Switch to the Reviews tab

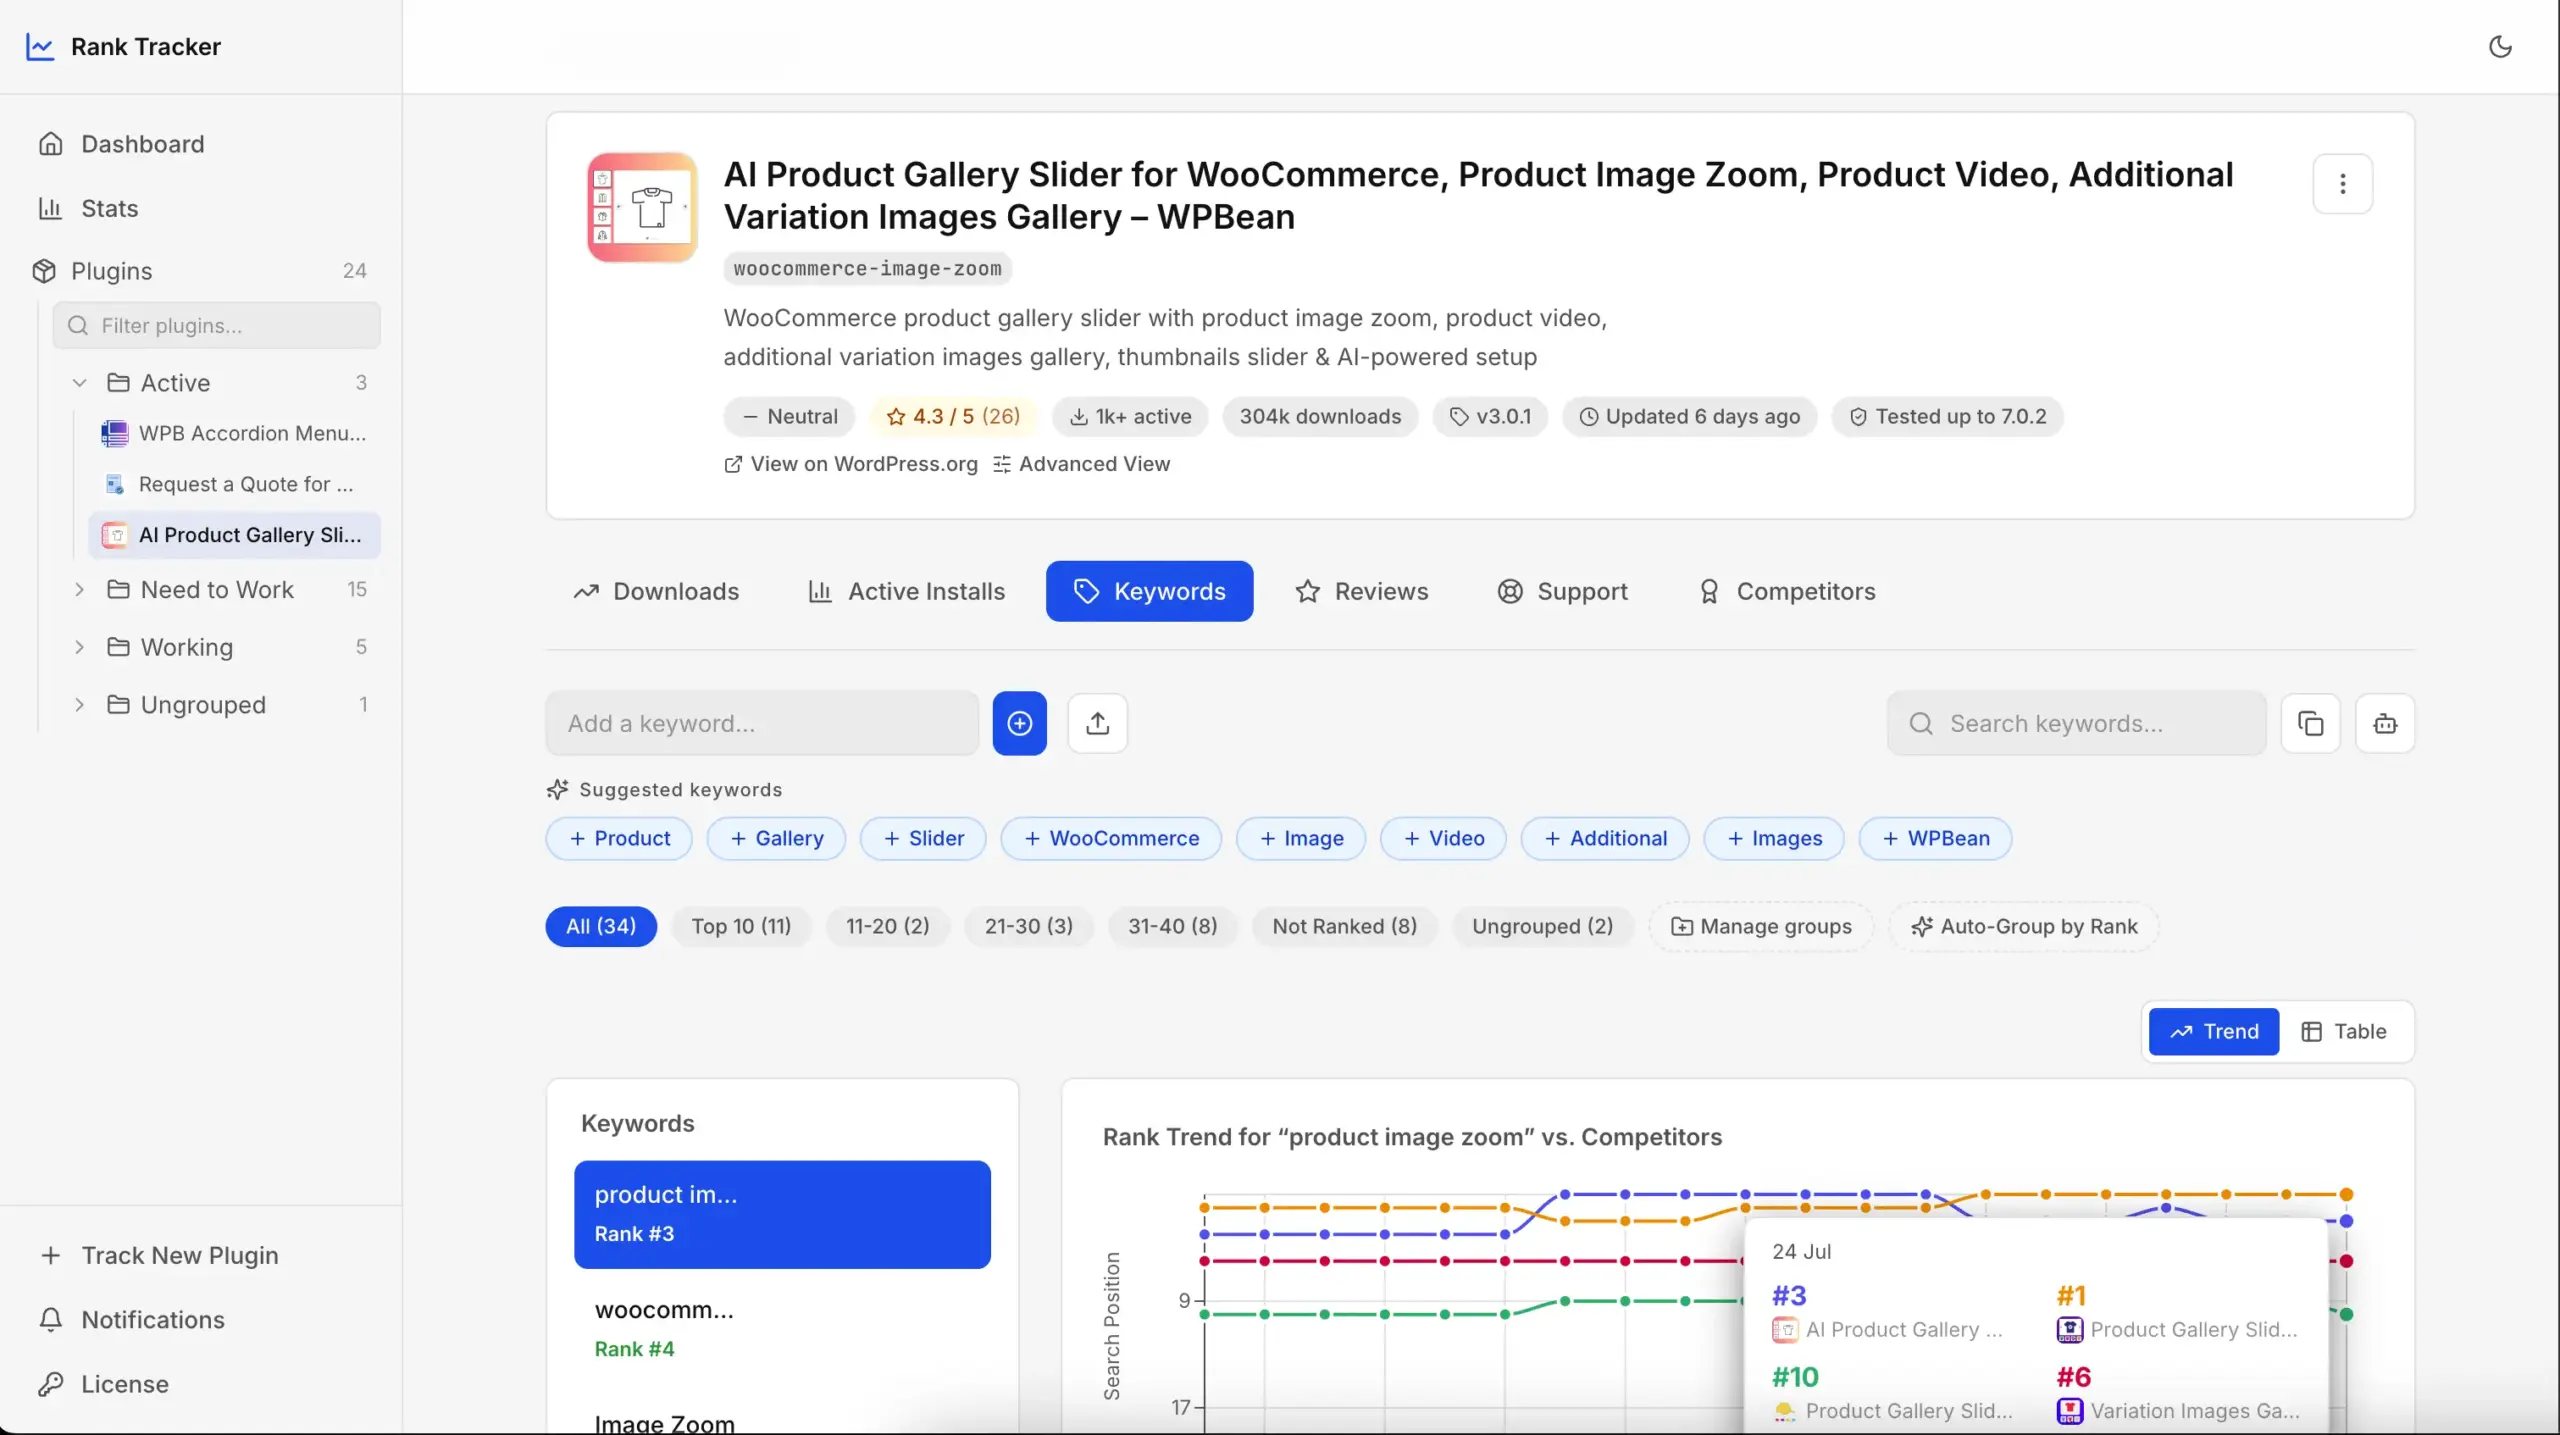coord(1361,592)
